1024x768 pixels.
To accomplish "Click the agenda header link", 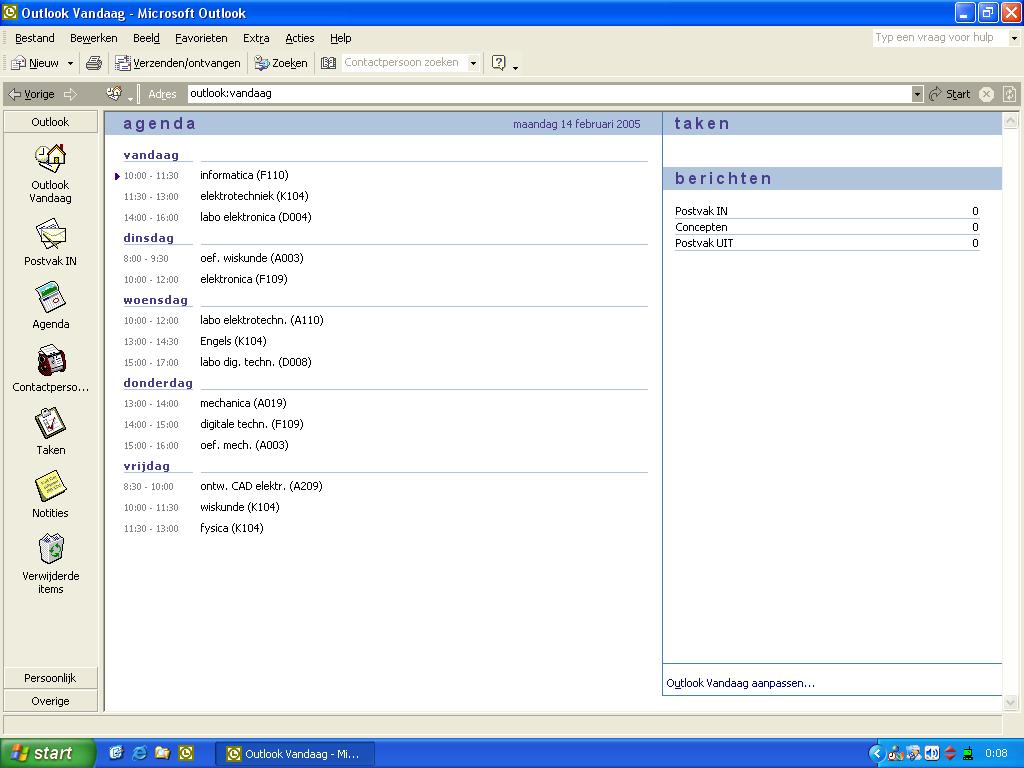I will coord(159,123).
